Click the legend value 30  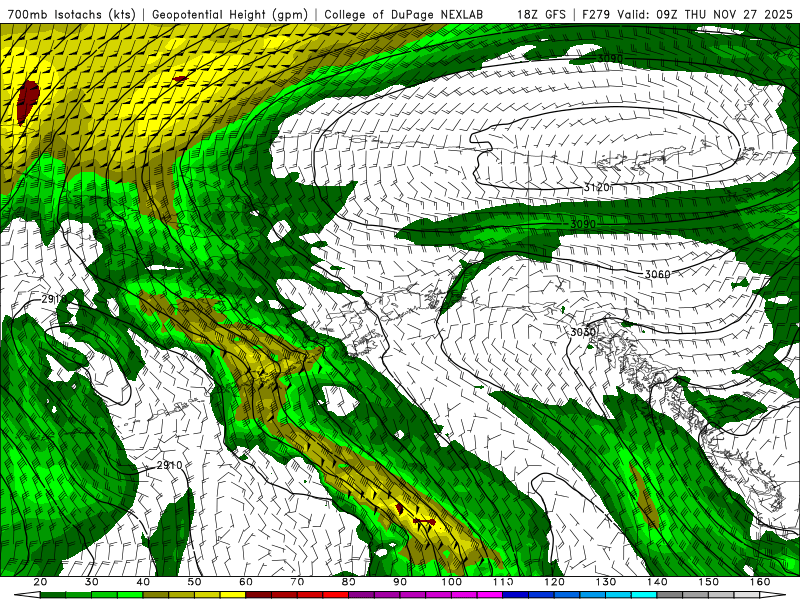click(92, 582)
